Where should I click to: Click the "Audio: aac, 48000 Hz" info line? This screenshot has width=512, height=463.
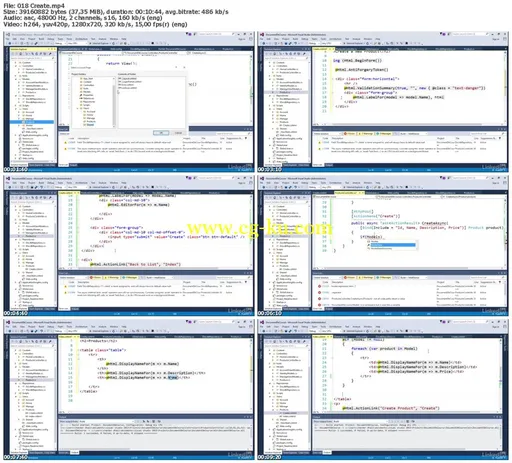coord(83,18)
